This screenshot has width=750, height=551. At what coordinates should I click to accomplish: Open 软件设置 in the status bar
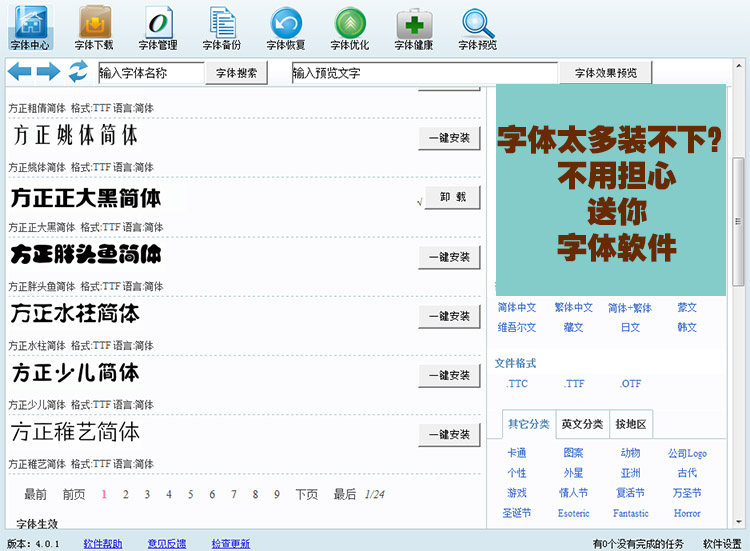722,544
